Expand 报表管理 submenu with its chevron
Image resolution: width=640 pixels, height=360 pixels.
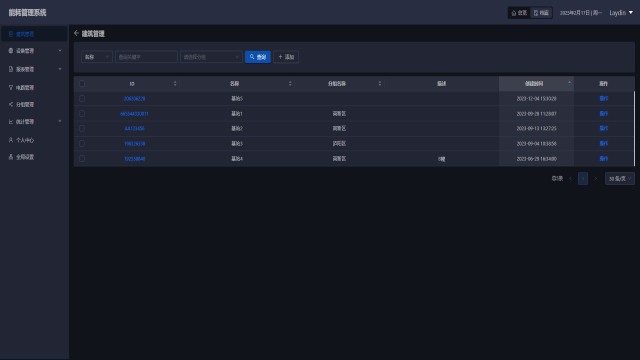(x=60, y=69)
